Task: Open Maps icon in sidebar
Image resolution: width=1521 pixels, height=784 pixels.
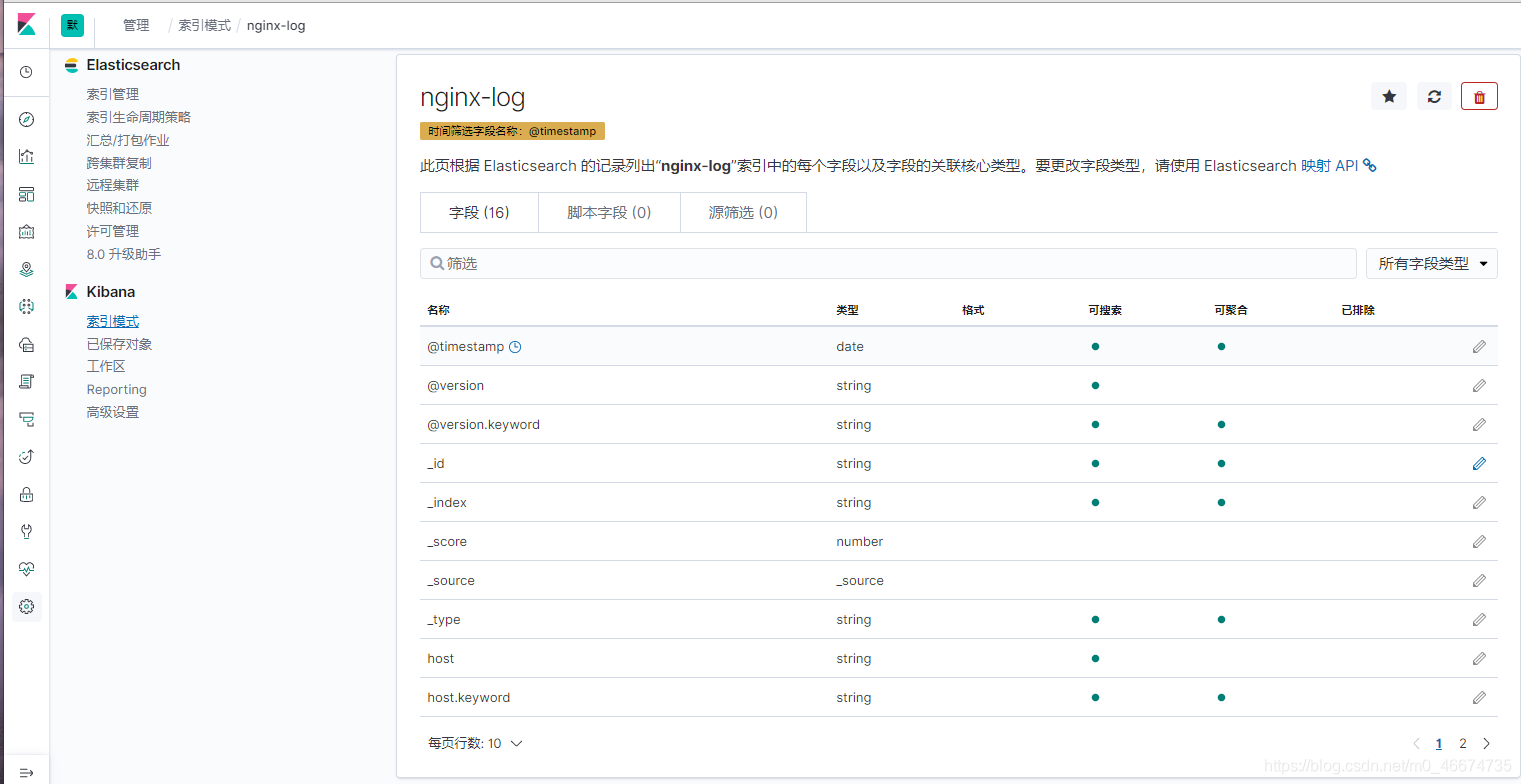Action: point(27,269)
